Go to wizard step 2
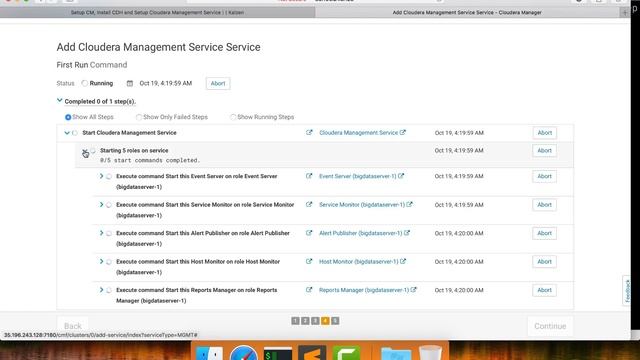The height and width of the screenshot is (360, 640). 305,321
